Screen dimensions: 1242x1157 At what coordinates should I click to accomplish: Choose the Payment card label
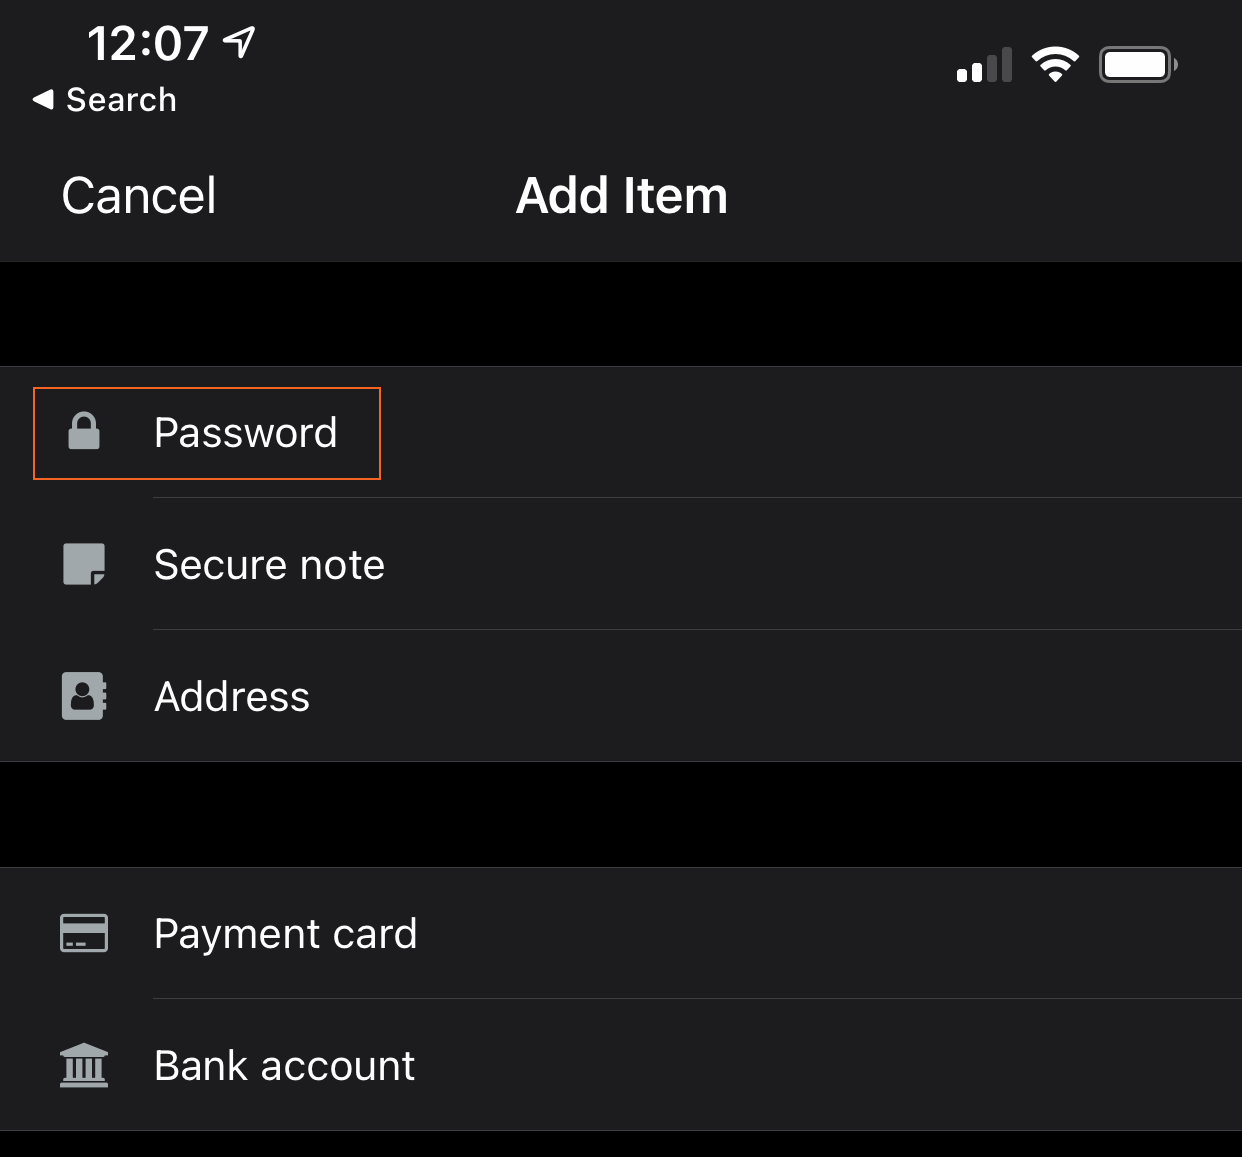coord(285,934)
